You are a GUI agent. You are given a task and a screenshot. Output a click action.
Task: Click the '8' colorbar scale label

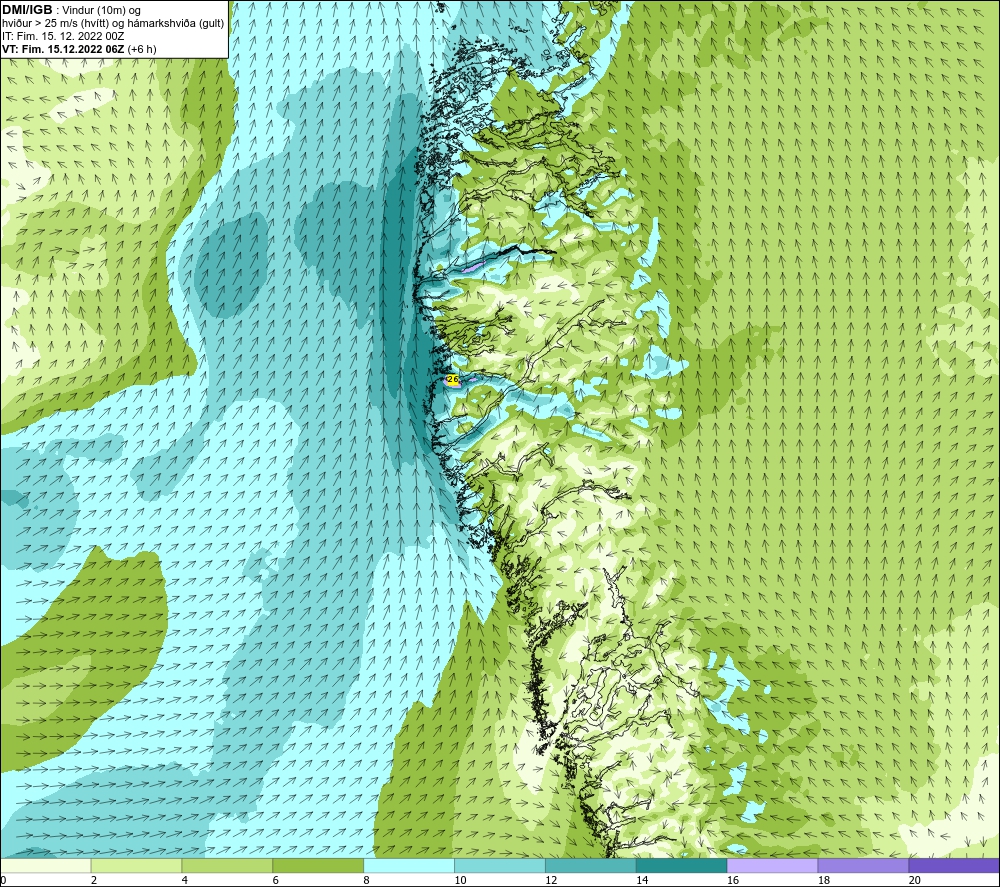tap(367, 880)
